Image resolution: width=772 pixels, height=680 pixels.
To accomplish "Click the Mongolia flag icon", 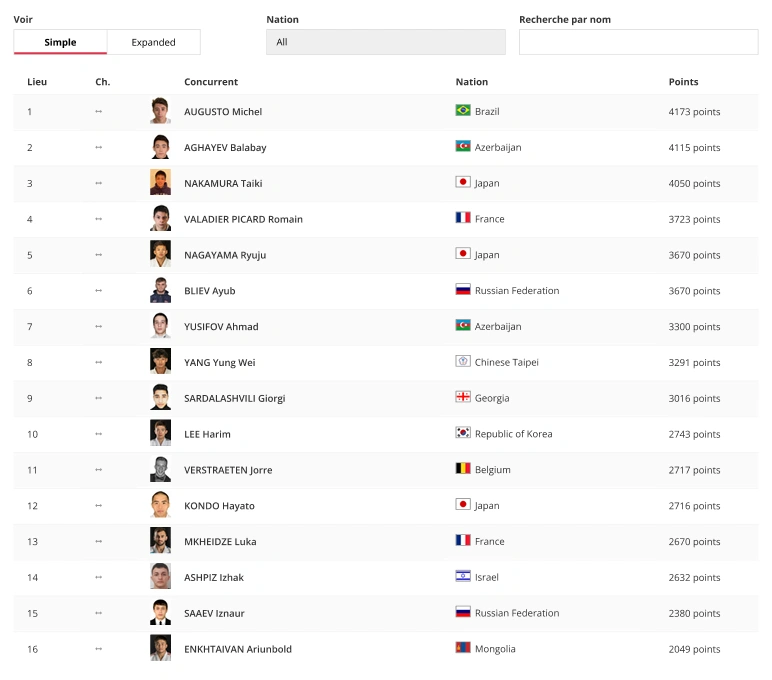I will pos(463,649).
